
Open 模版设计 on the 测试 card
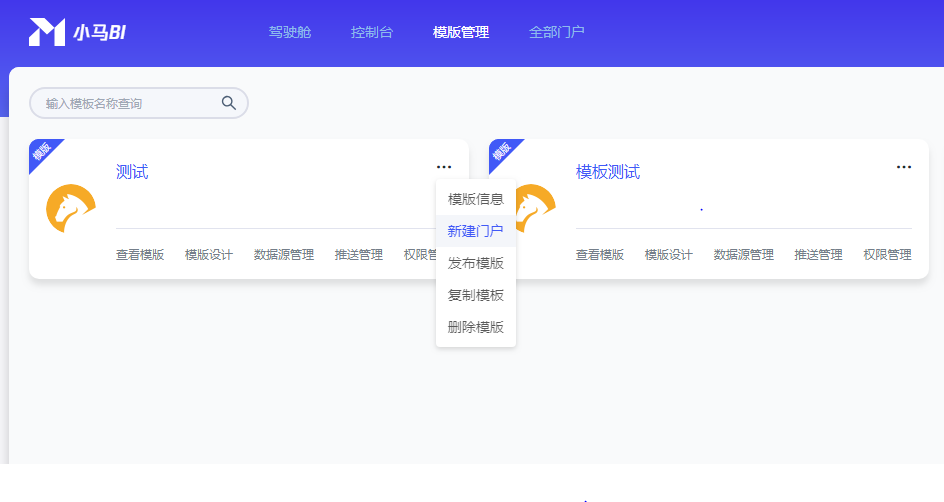pos(209,255)
